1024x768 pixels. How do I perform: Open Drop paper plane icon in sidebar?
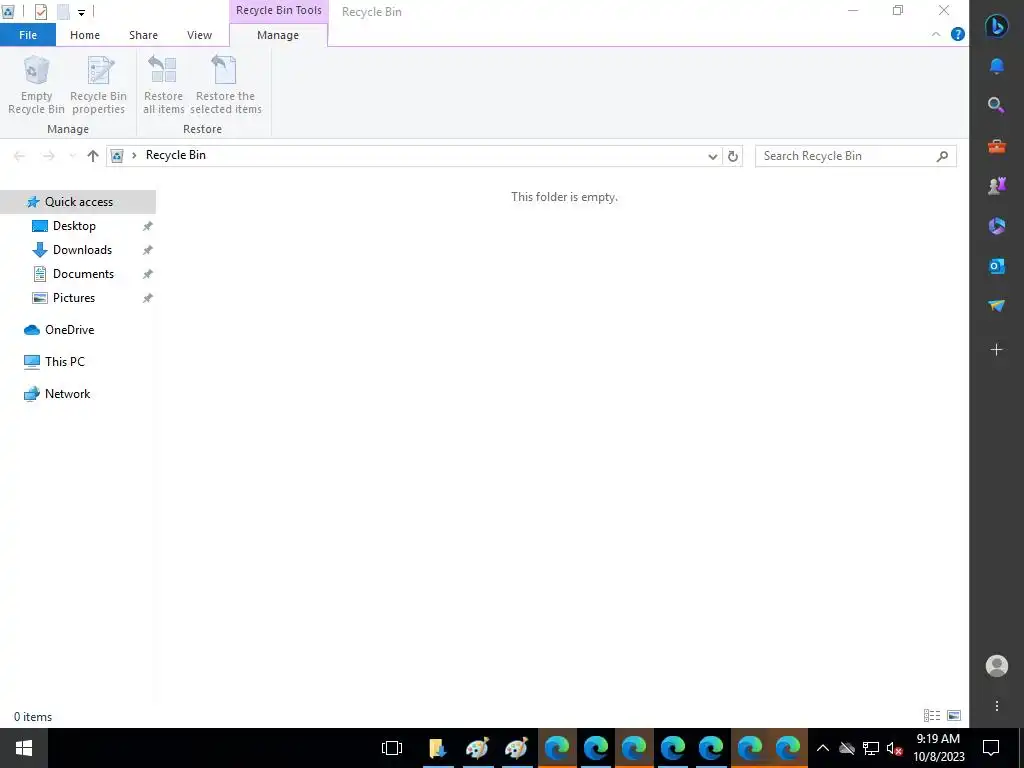(x=997, y=306)
